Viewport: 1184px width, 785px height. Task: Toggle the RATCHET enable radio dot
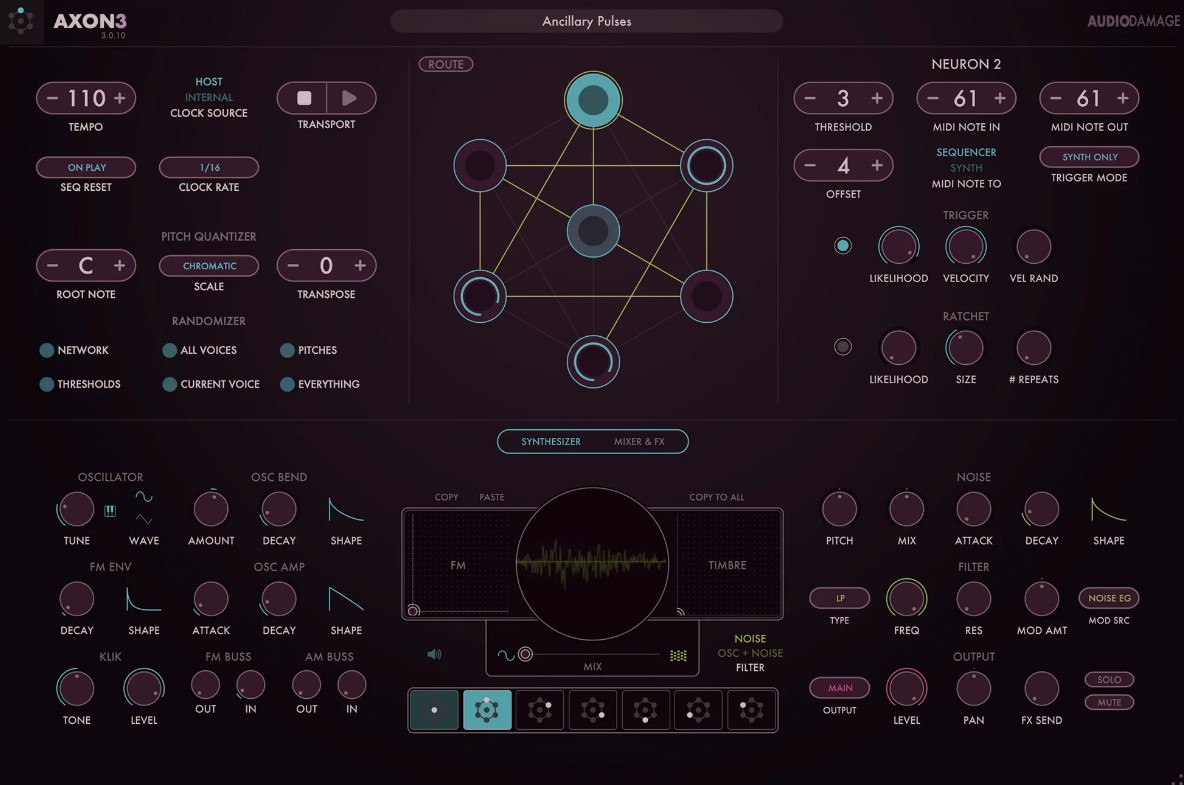843,346
